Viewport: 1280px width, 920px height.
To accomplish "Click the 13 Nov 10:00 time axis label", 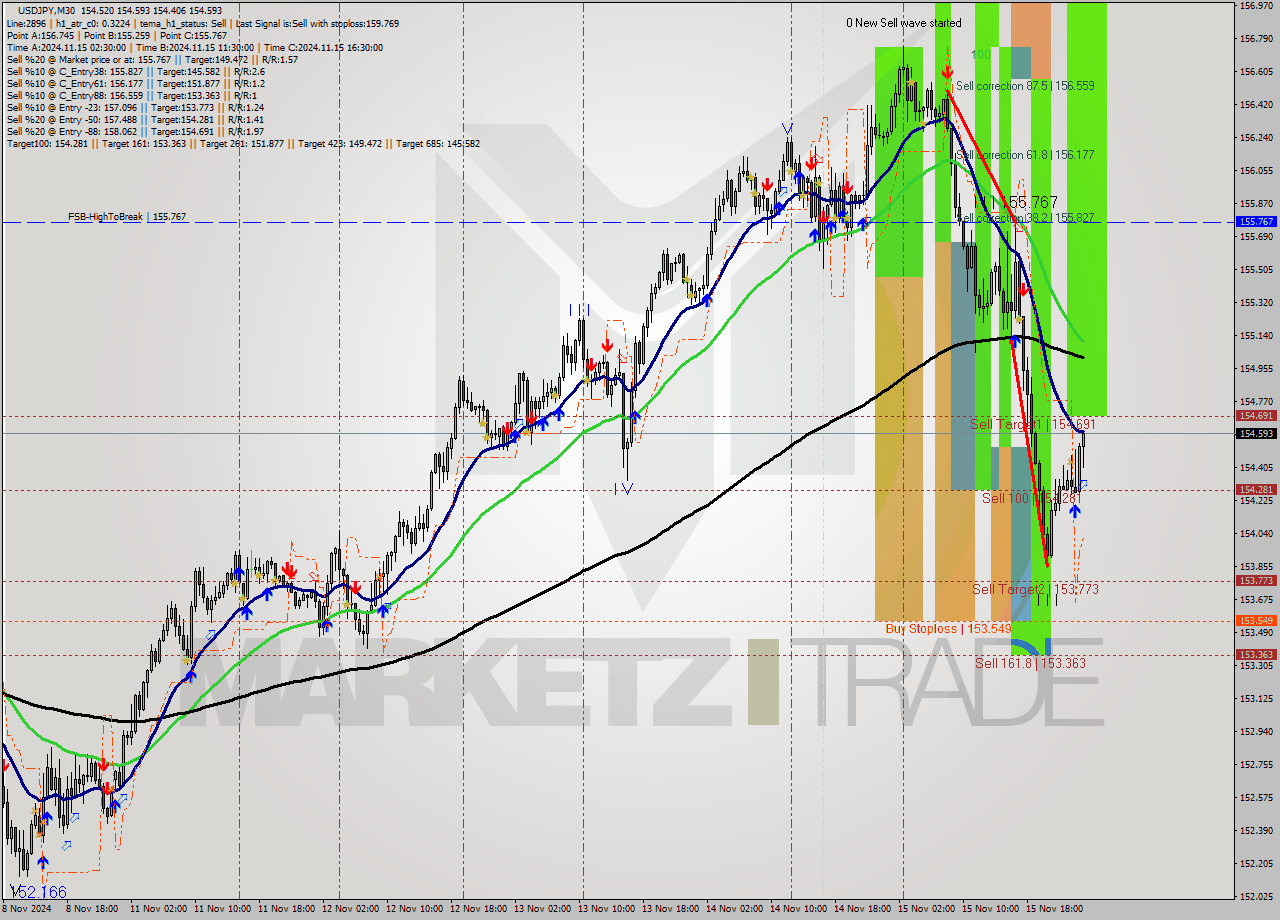I will coord(606,909).
